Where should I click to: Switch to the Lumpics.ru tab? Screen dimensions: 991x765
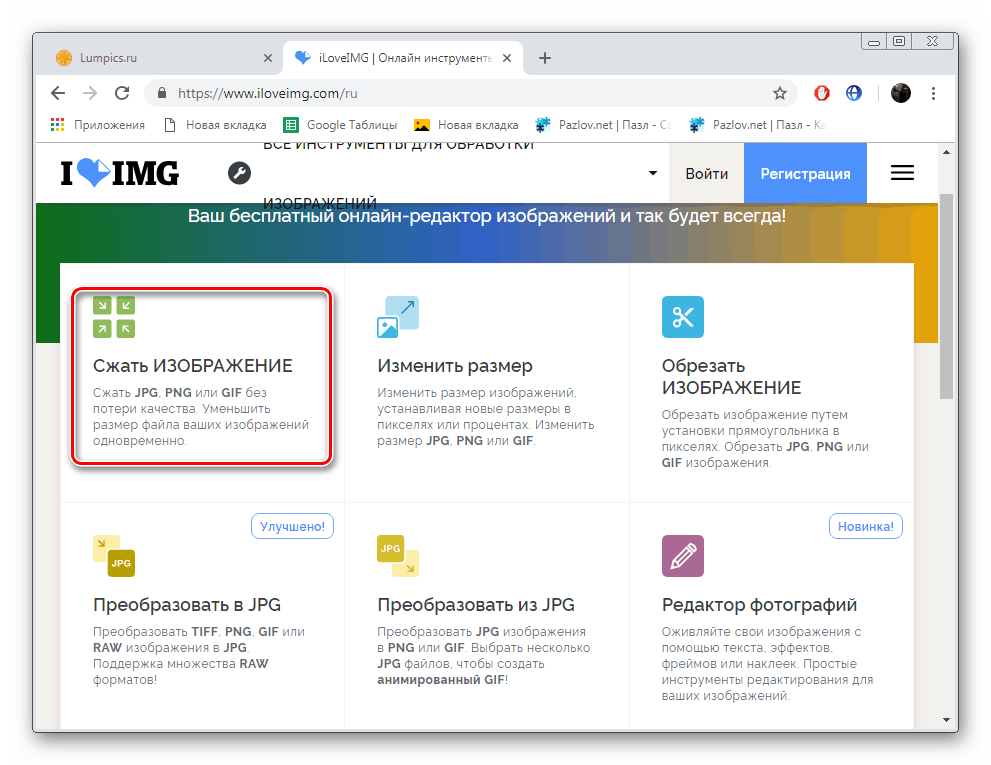click(150, 58)
